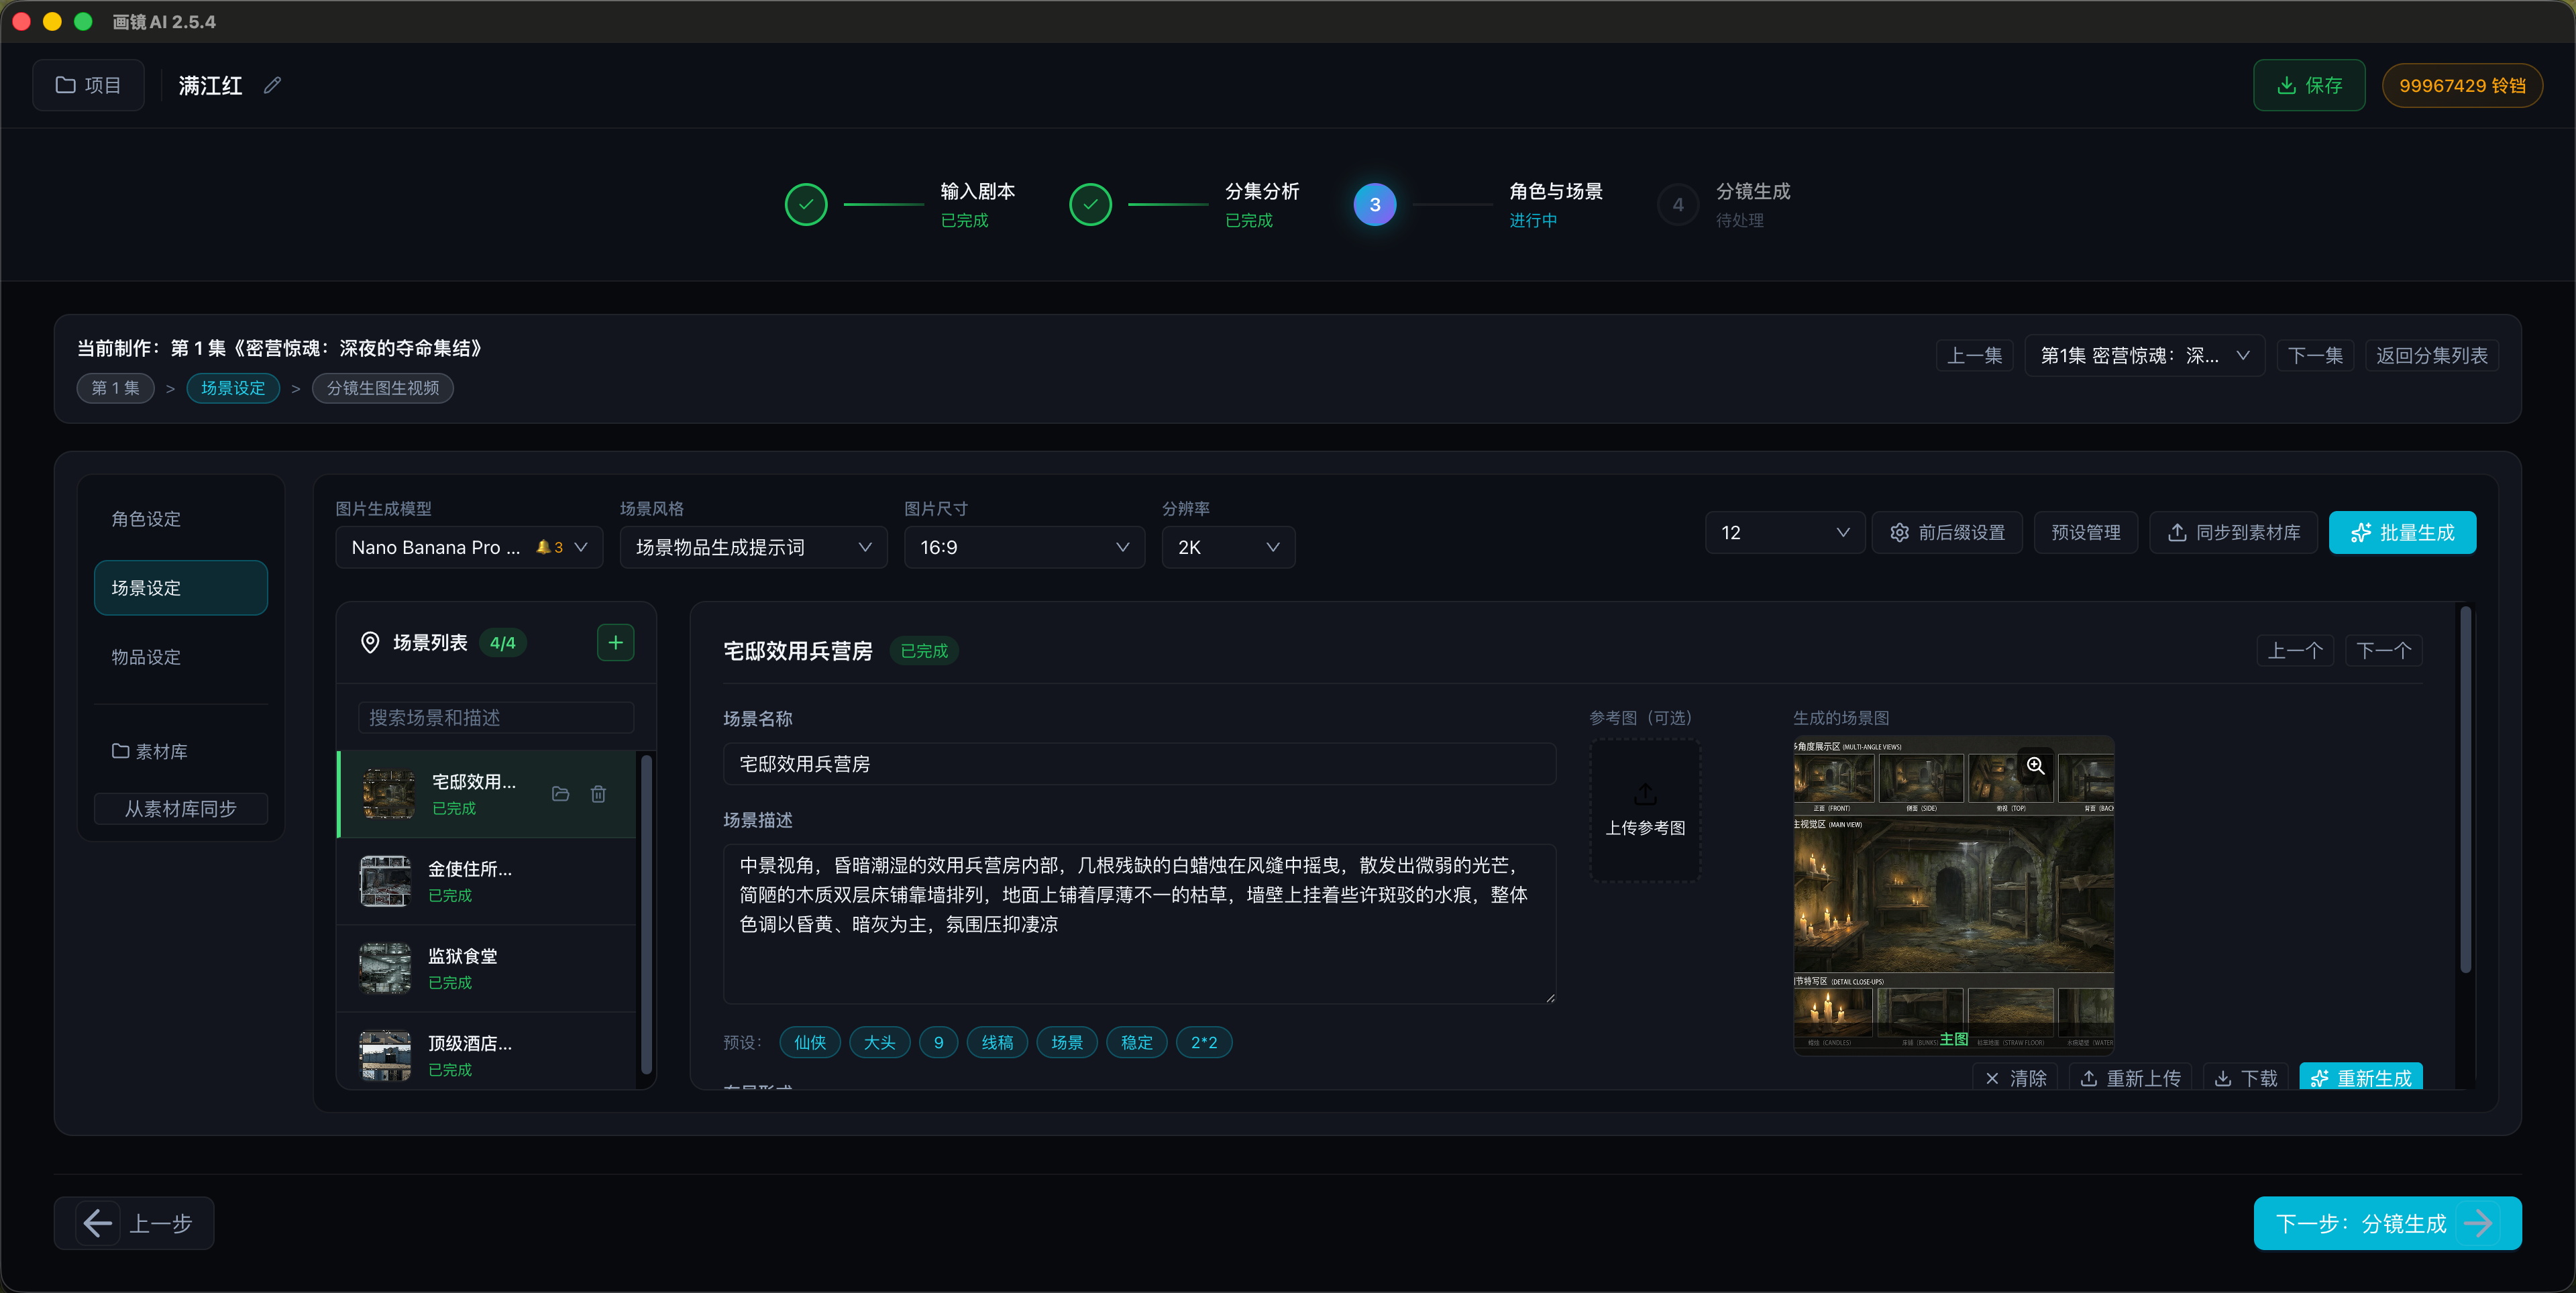Switch to 物品设定 tab in sidebar
The width and height of the screenshot is (2576, 1293).
tap(146, 657)
